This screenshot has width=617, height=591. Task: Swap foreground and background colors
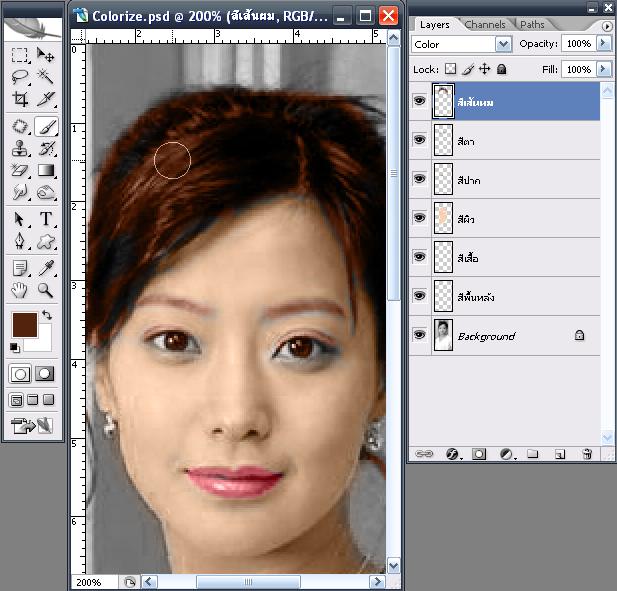pyautogui.click(x=47, y=315)
